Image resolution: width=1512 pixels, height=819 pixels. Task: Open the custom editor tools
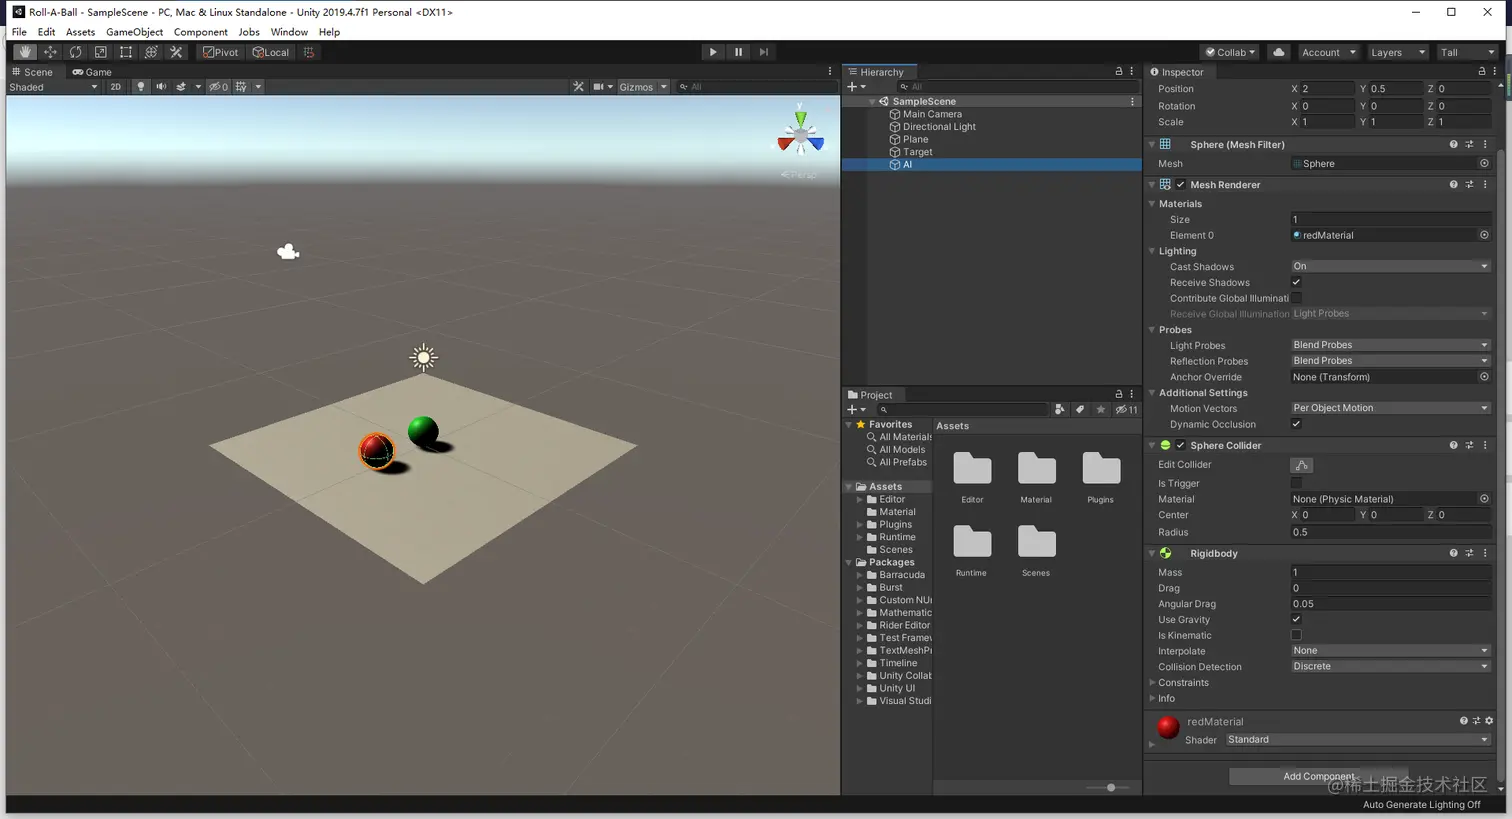[x=176, y=52]
